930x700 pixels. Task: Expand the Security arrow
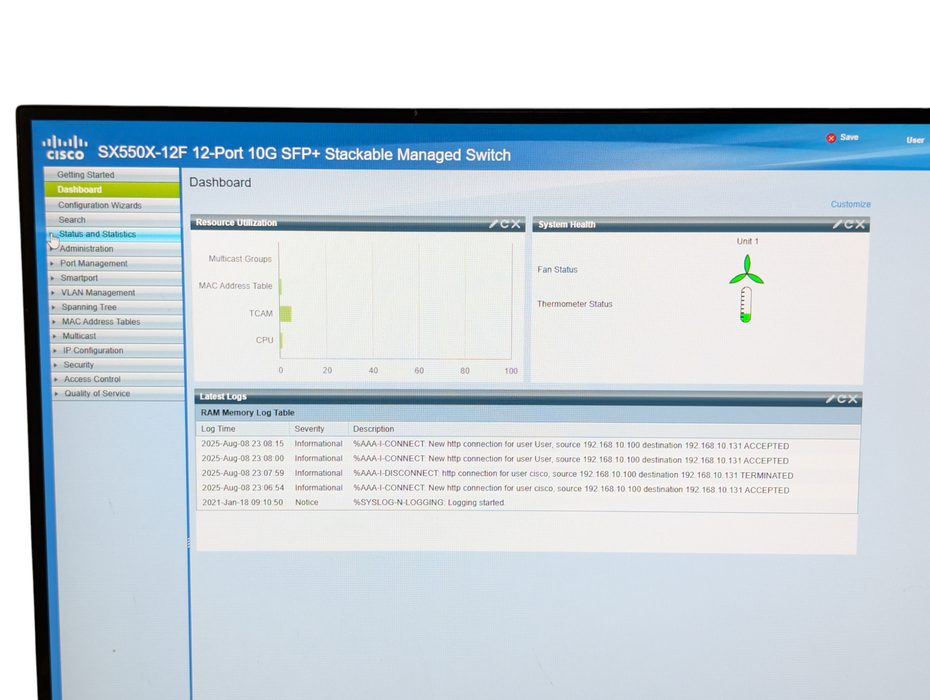(x=56, y=365)
